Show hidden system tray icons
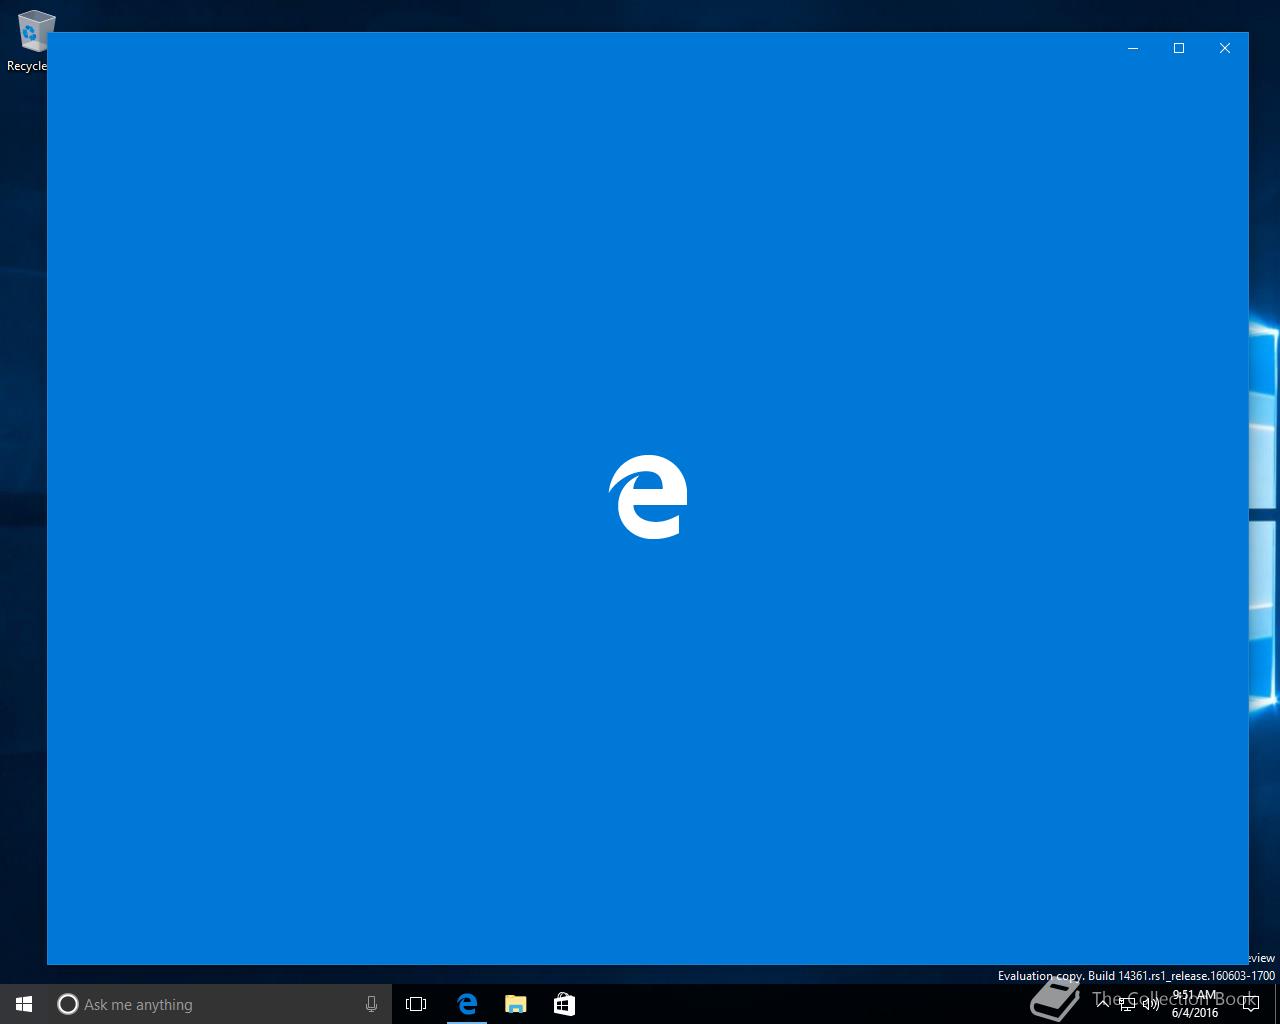This screenshot has height=1024, width=1280. [x=1104, y=1003]
